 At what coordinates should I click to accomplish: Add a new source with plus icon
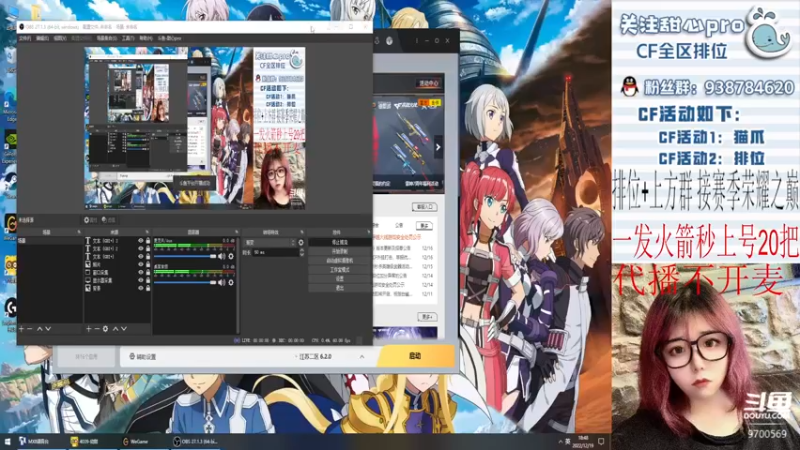(89, 329)
